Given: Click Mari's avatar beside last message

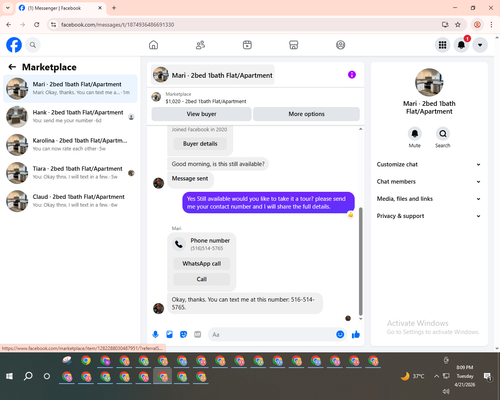Looking at the screenshot, I should [158, 308].
